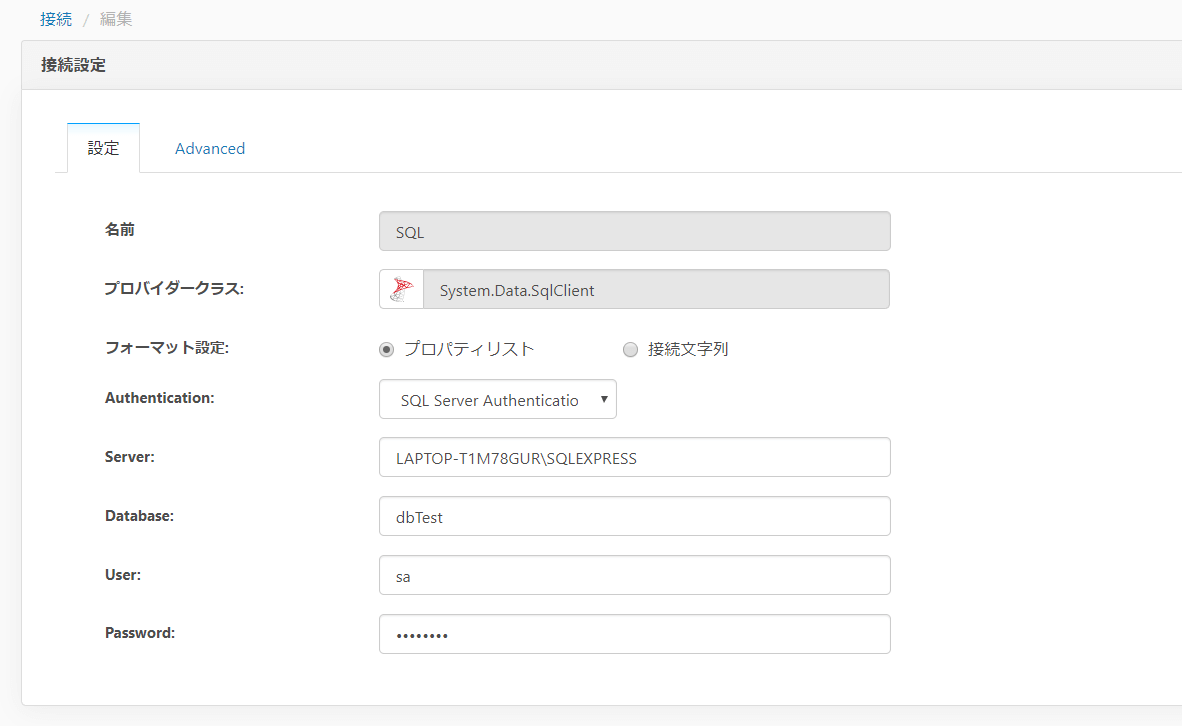Select the 接続文字列 radio button
Screen dimensions: 1182x726
[x=630, y=350]
